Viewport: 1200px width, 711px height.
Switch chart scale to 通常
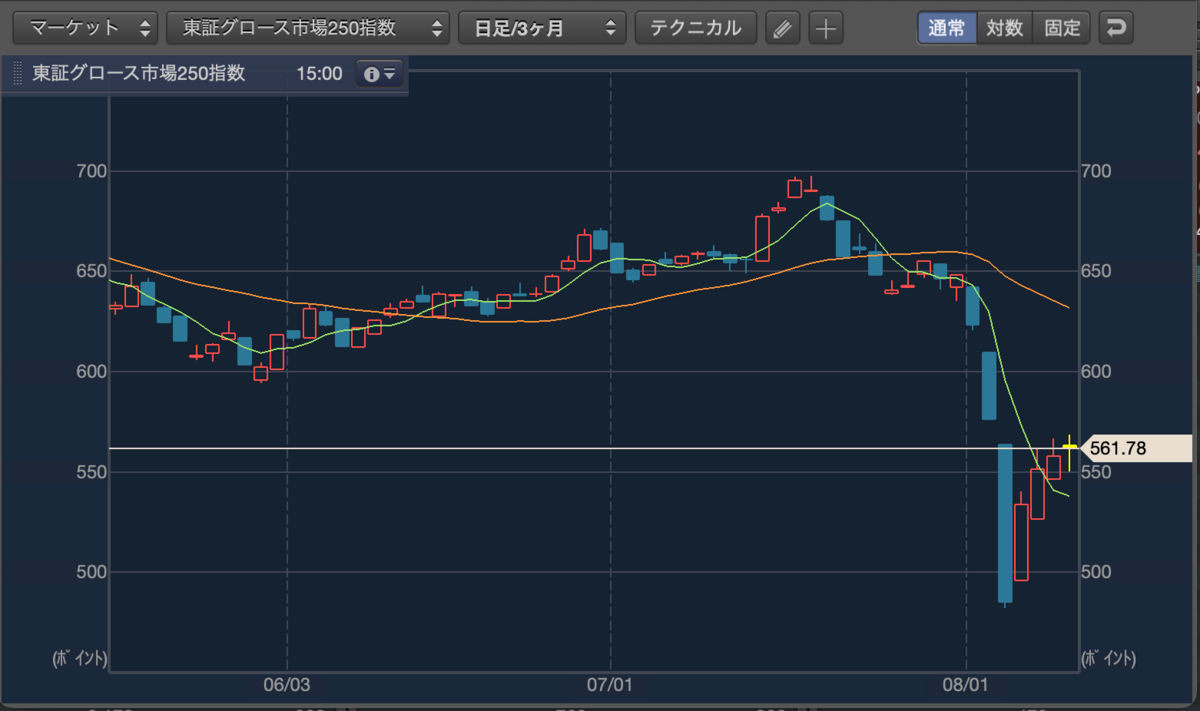[945, 28]
